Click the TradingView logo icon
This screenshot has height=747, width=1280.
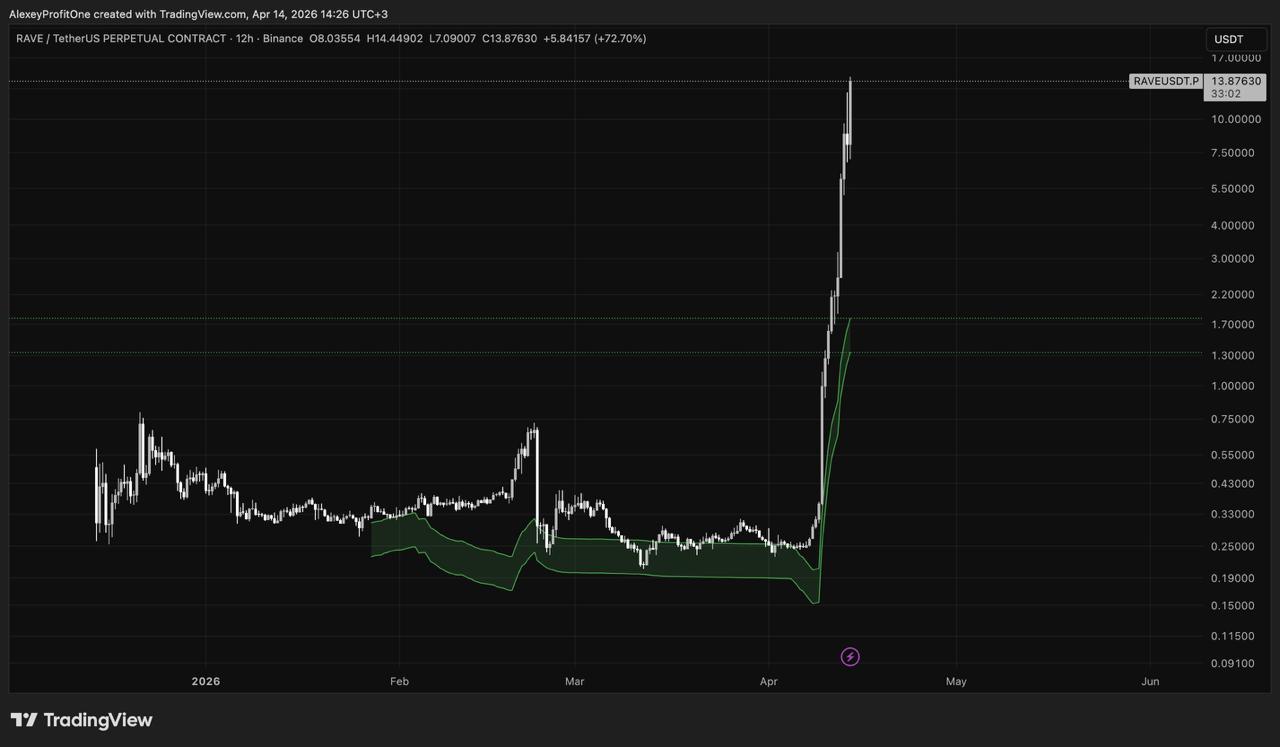point(24,720)
